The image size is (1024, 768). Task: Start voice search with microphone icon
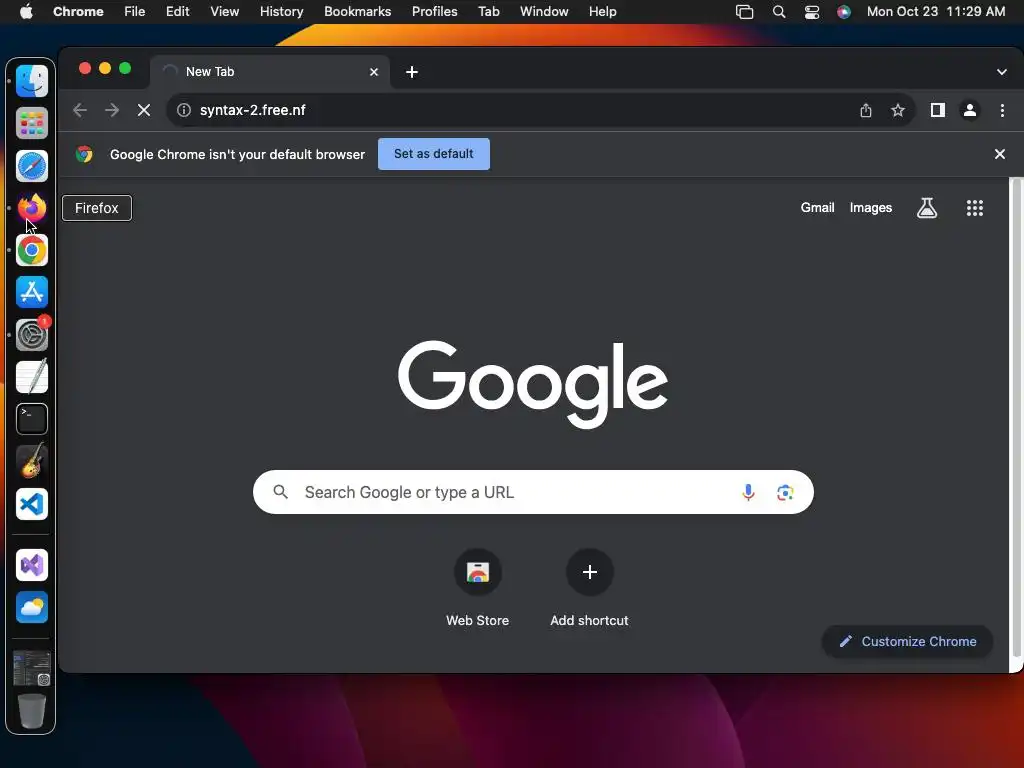pyautogui.click(x=748, y=492)
